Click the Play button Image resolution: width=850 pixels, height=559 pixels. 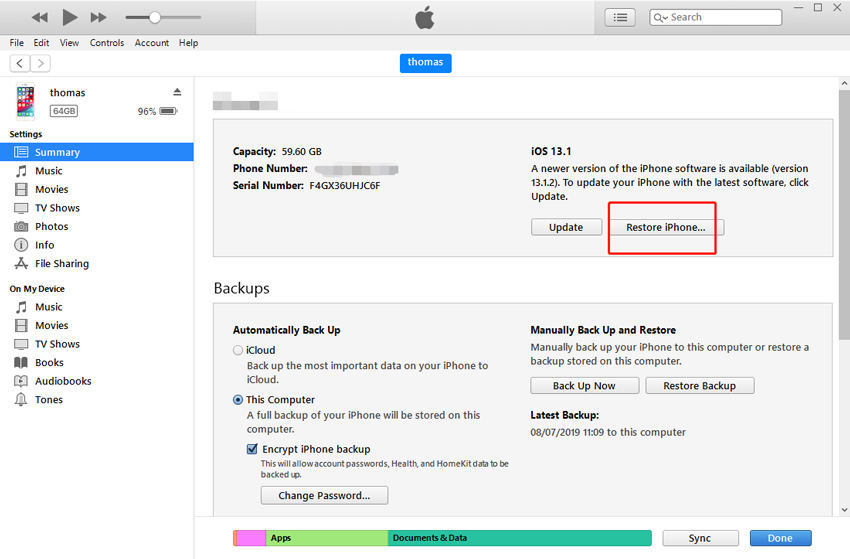pos(69,17)
